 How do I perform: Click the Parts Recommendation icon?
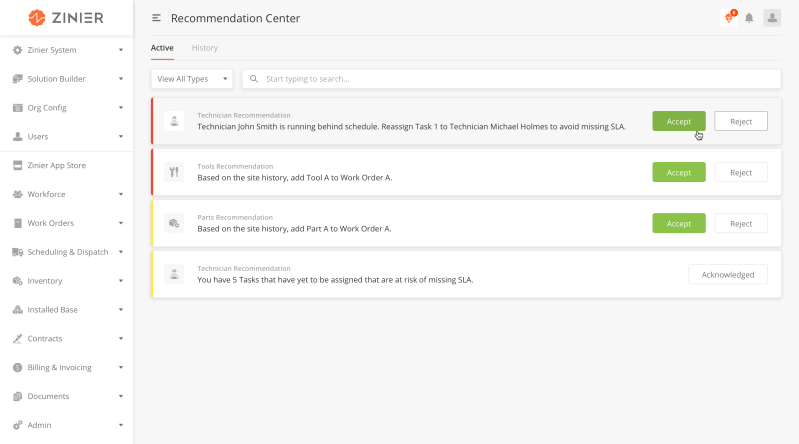(174, 223)
